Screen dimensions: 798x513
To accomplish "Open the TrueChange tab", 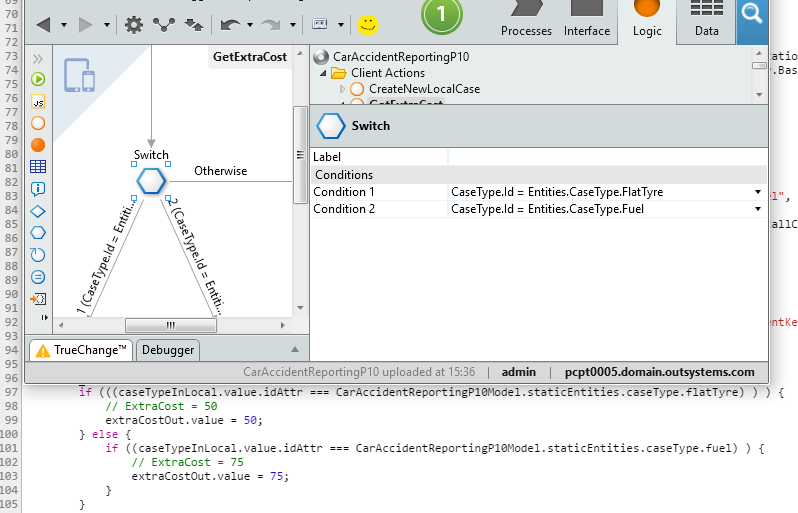I will coord(81,350).
